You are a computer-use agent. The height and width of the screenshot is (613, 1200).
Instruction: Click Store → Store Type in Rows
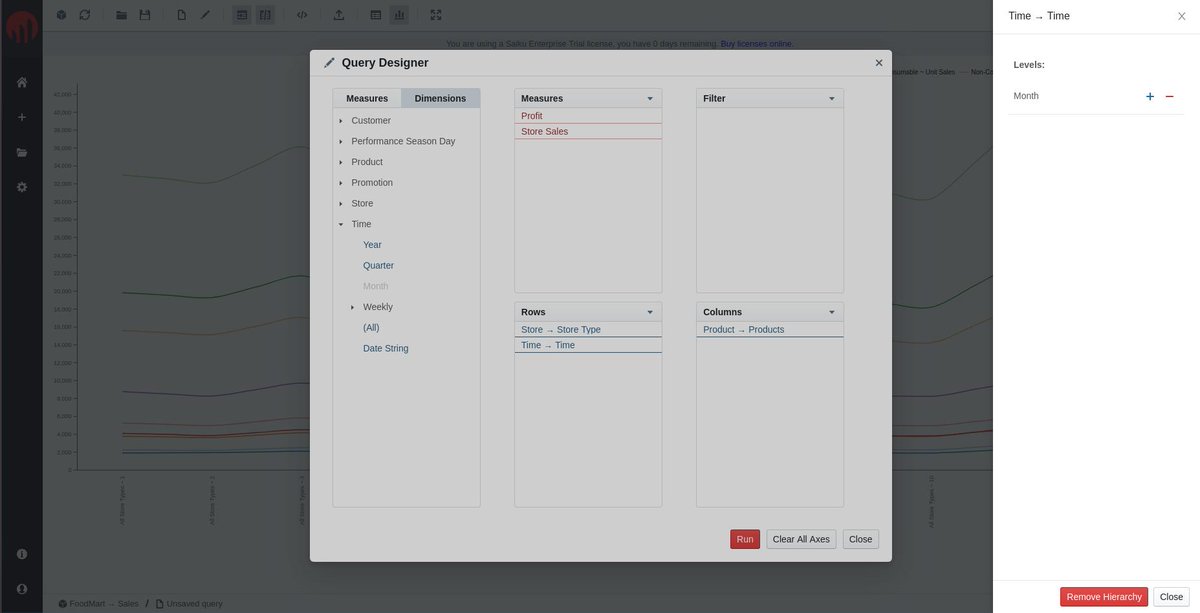click(588, 329)
